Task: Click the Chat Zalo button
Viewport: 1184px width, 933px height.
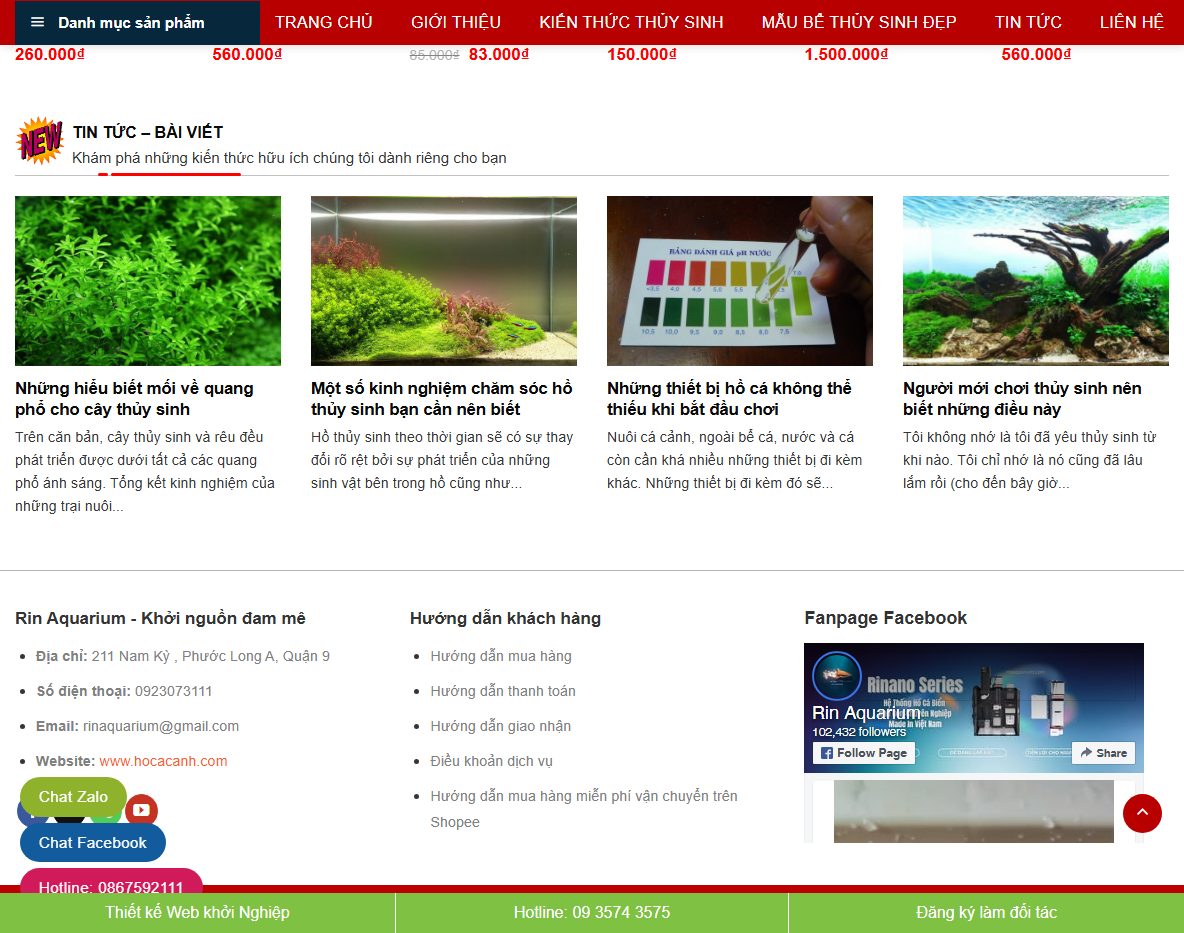Action: (x=72, y=797)
